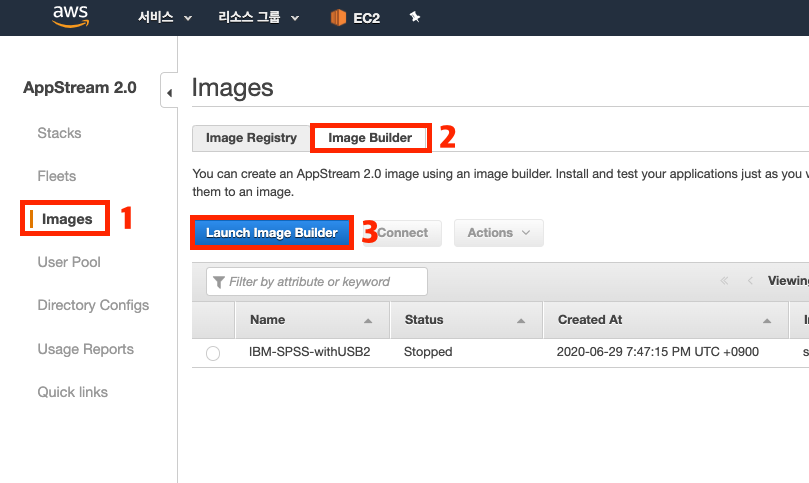This screenshot has width=809, height=483.
Task: Sort table by Created At arrow
Action: (767, 320)
